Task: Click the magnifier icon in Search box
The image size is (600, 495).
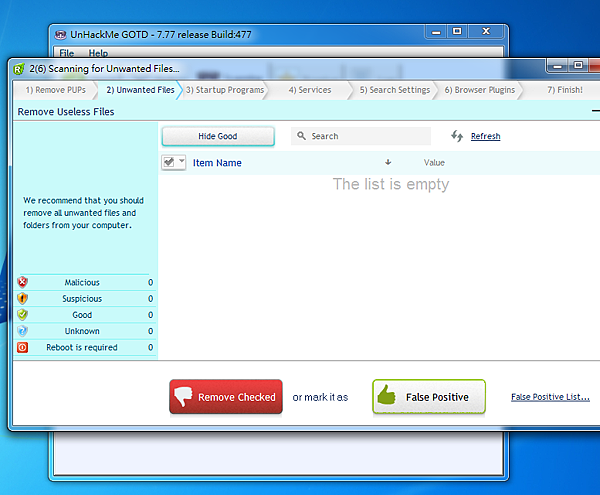Action: pos(302,136)
